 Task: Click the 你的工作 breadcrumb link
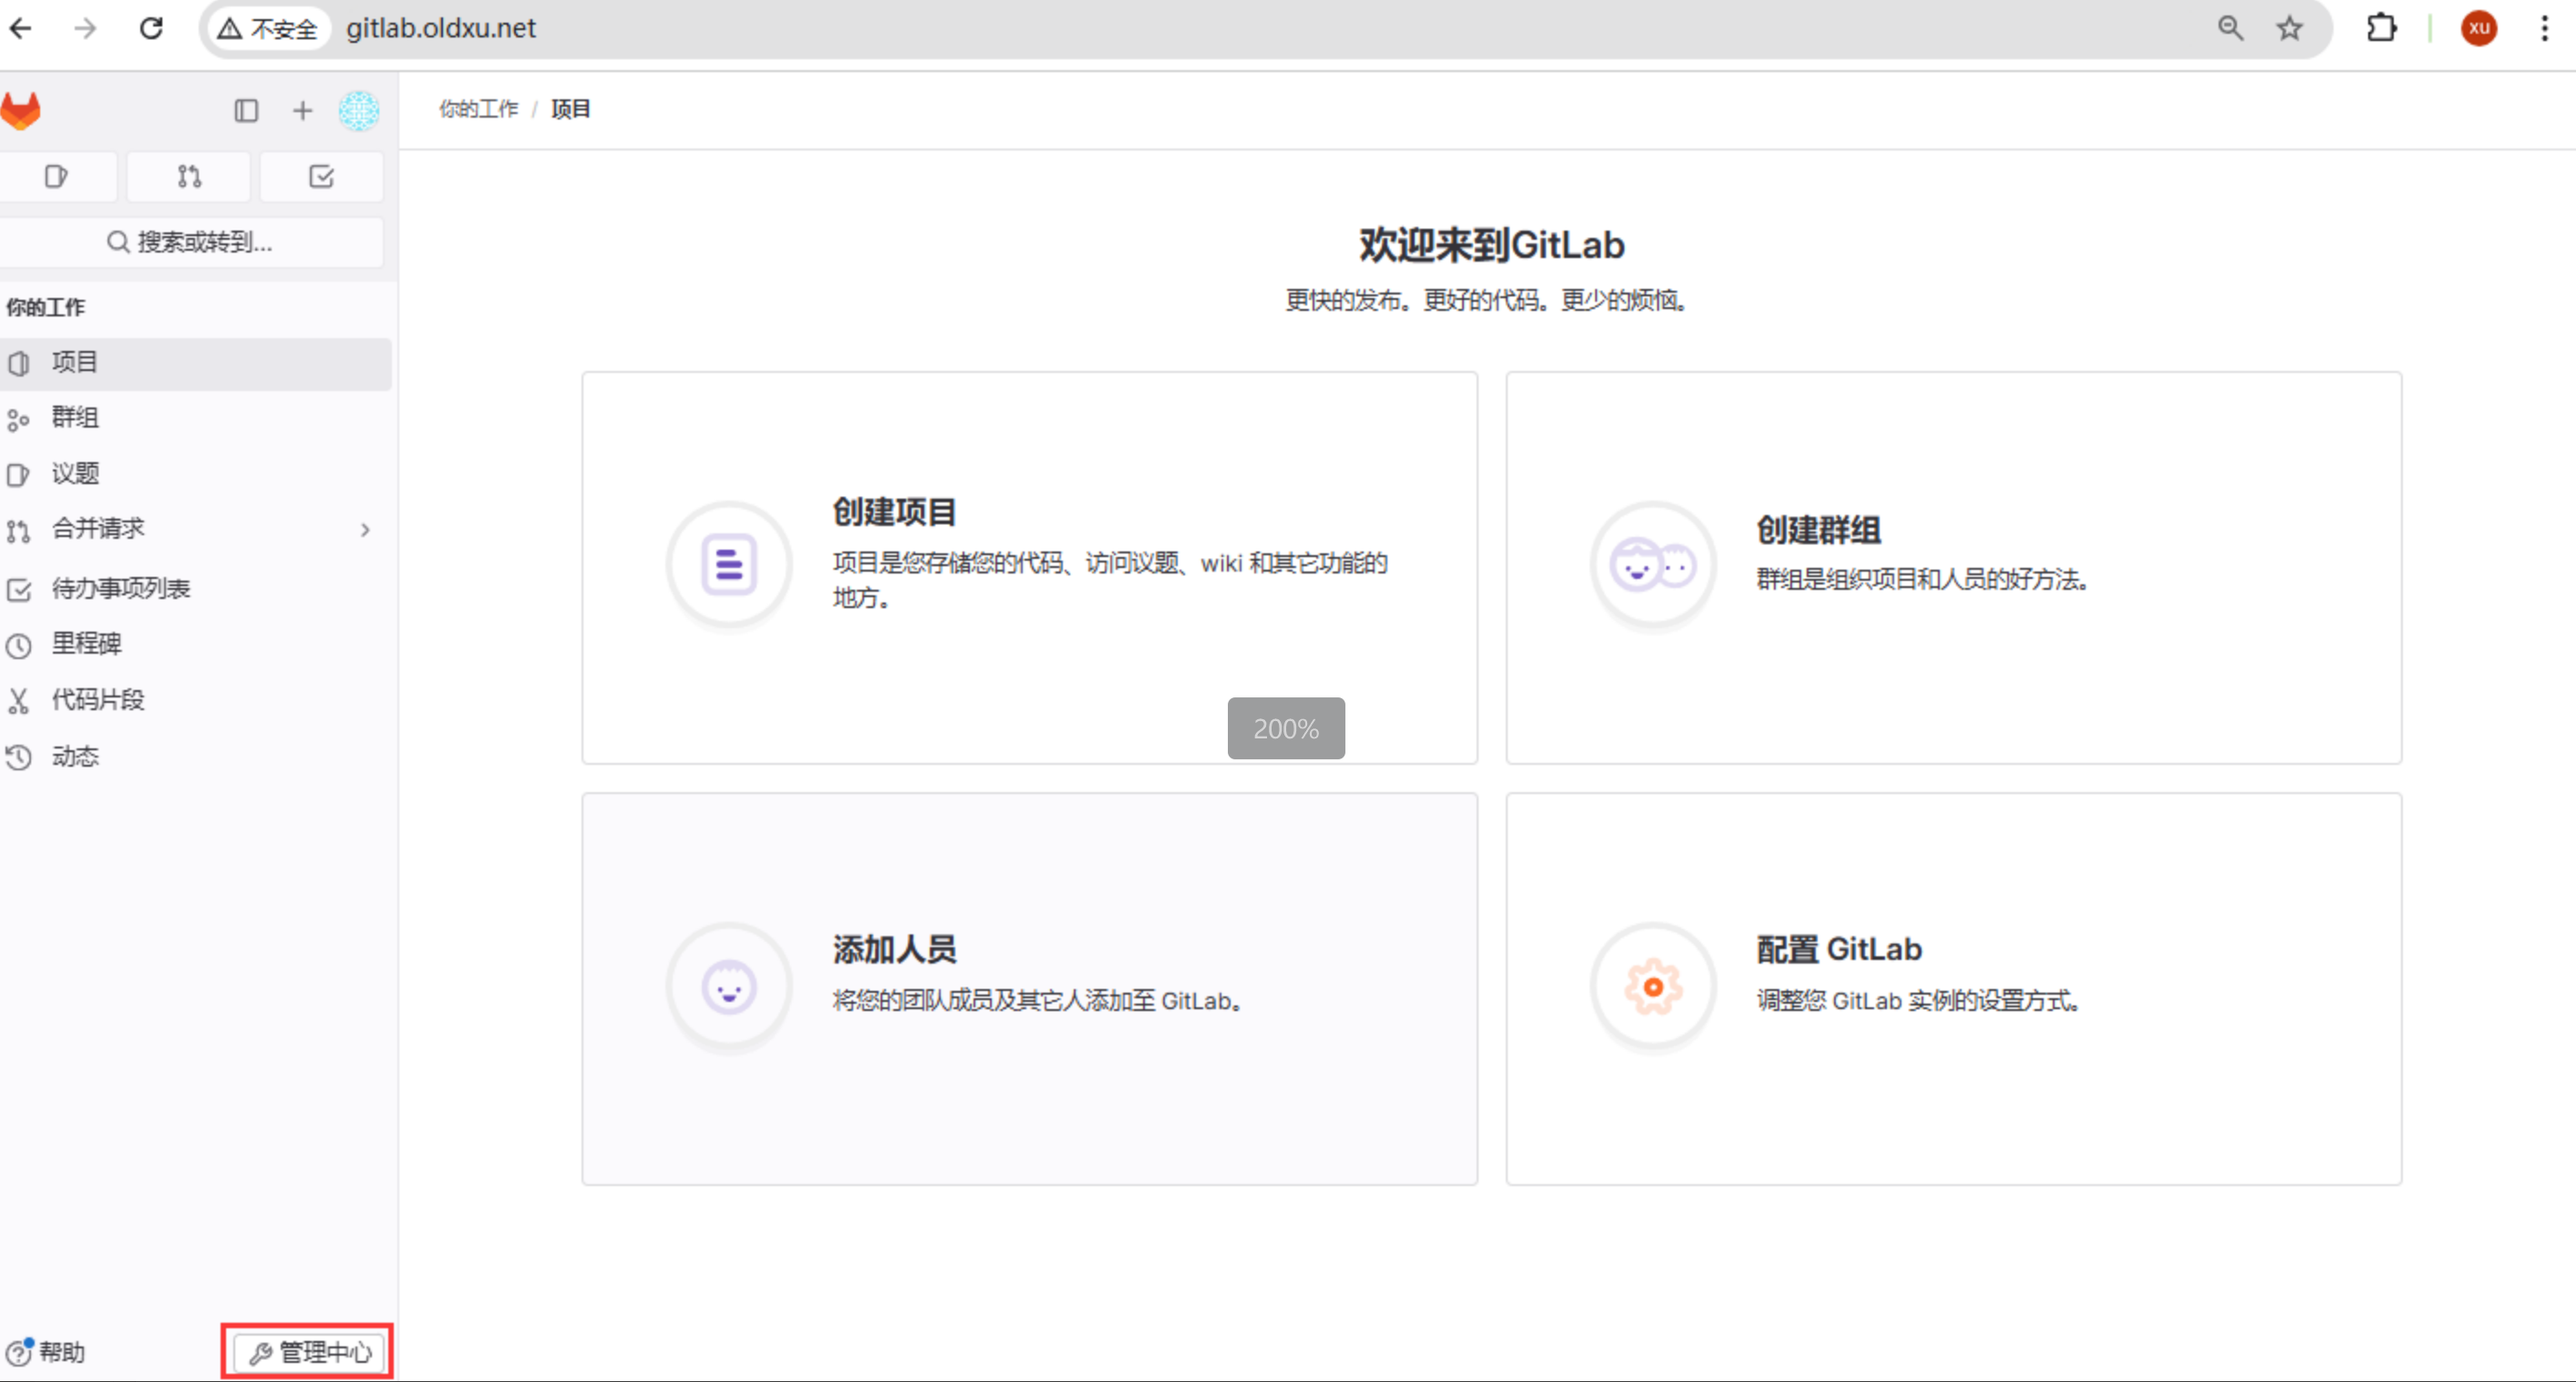click(478, 109)
